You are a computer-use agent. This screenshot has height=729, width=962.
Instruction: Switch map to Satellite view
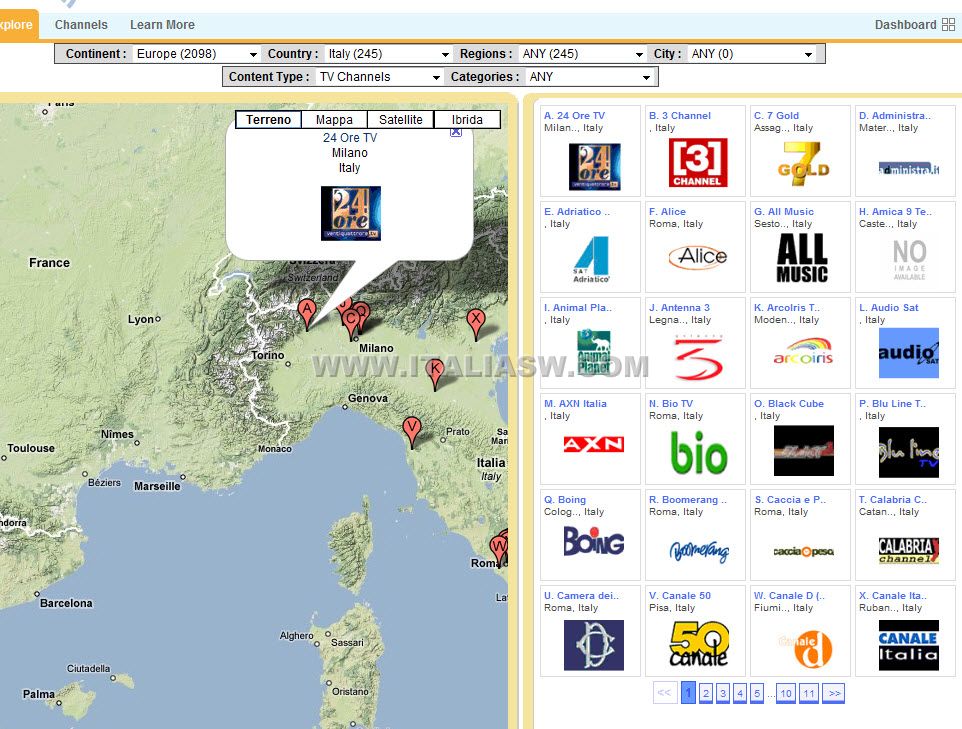coord(401,120)
